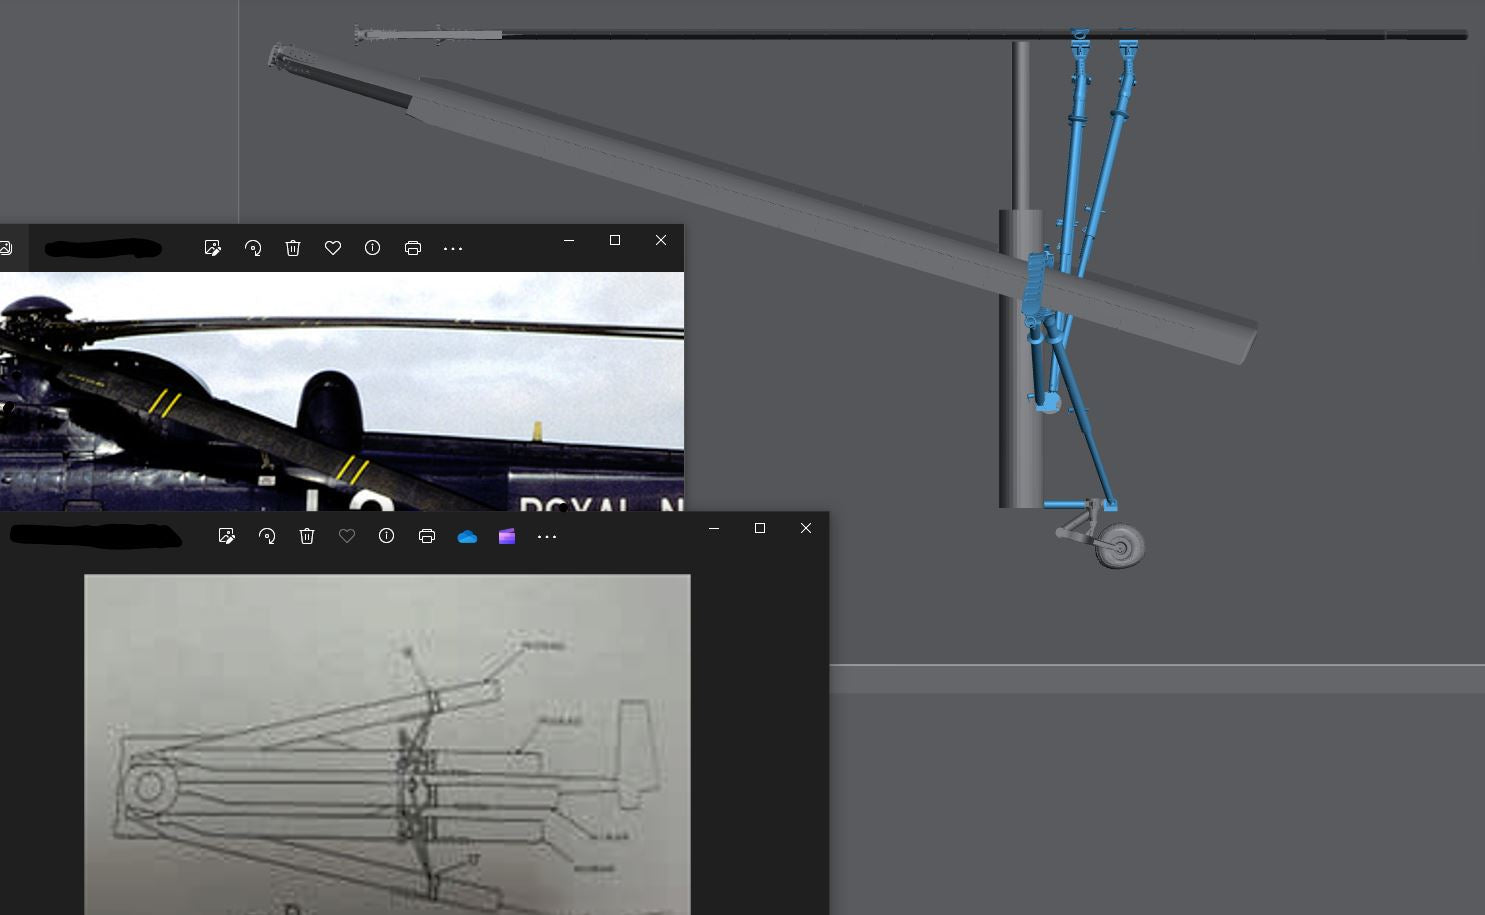Click the OneDrive cloud icon
Viewport: 1485px width, 915px height.
[x=467, y=537]
